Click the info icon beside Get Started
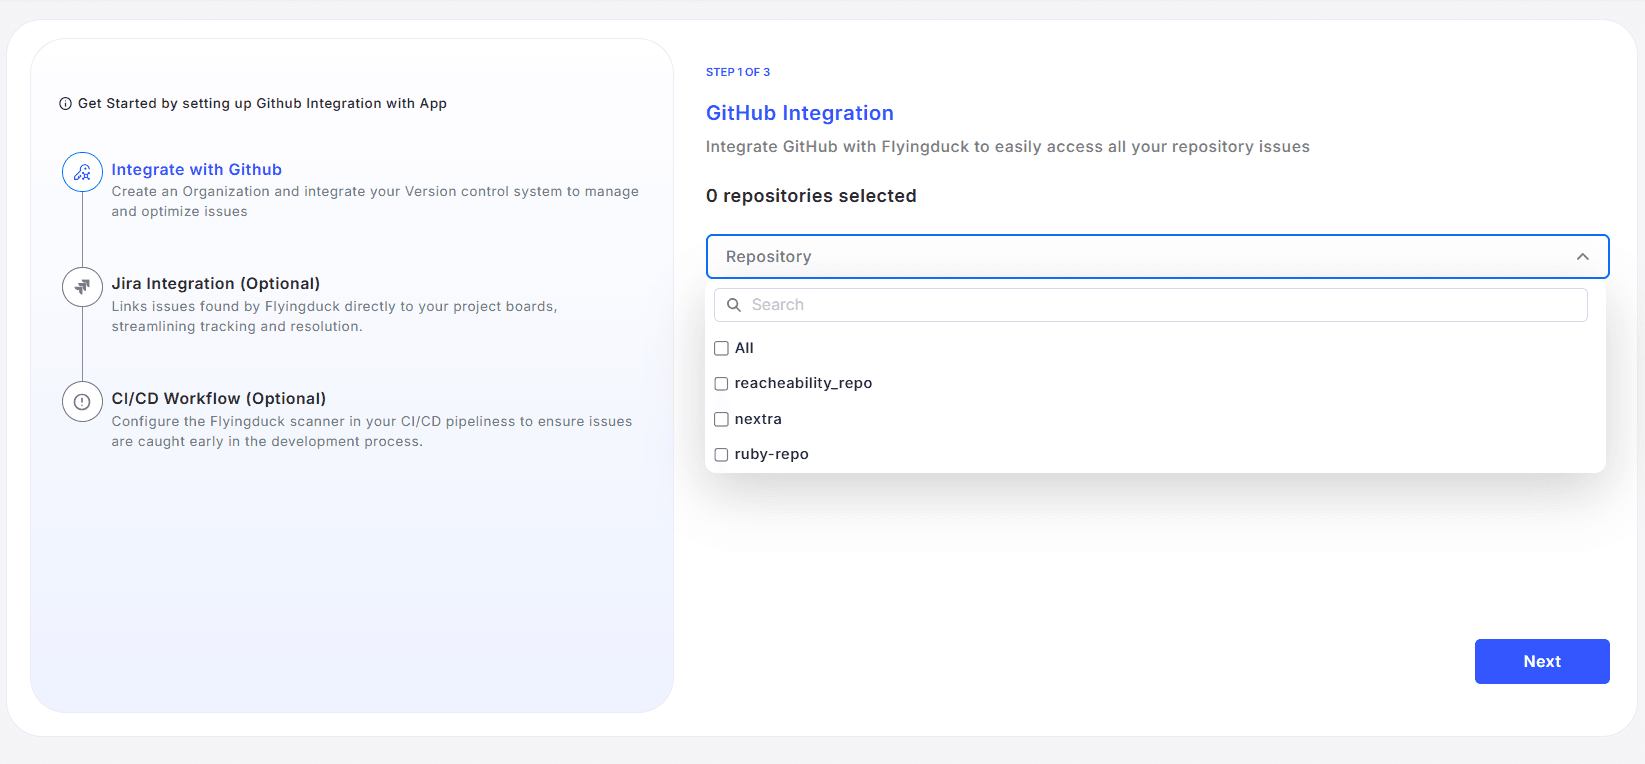 click(66, 104)
